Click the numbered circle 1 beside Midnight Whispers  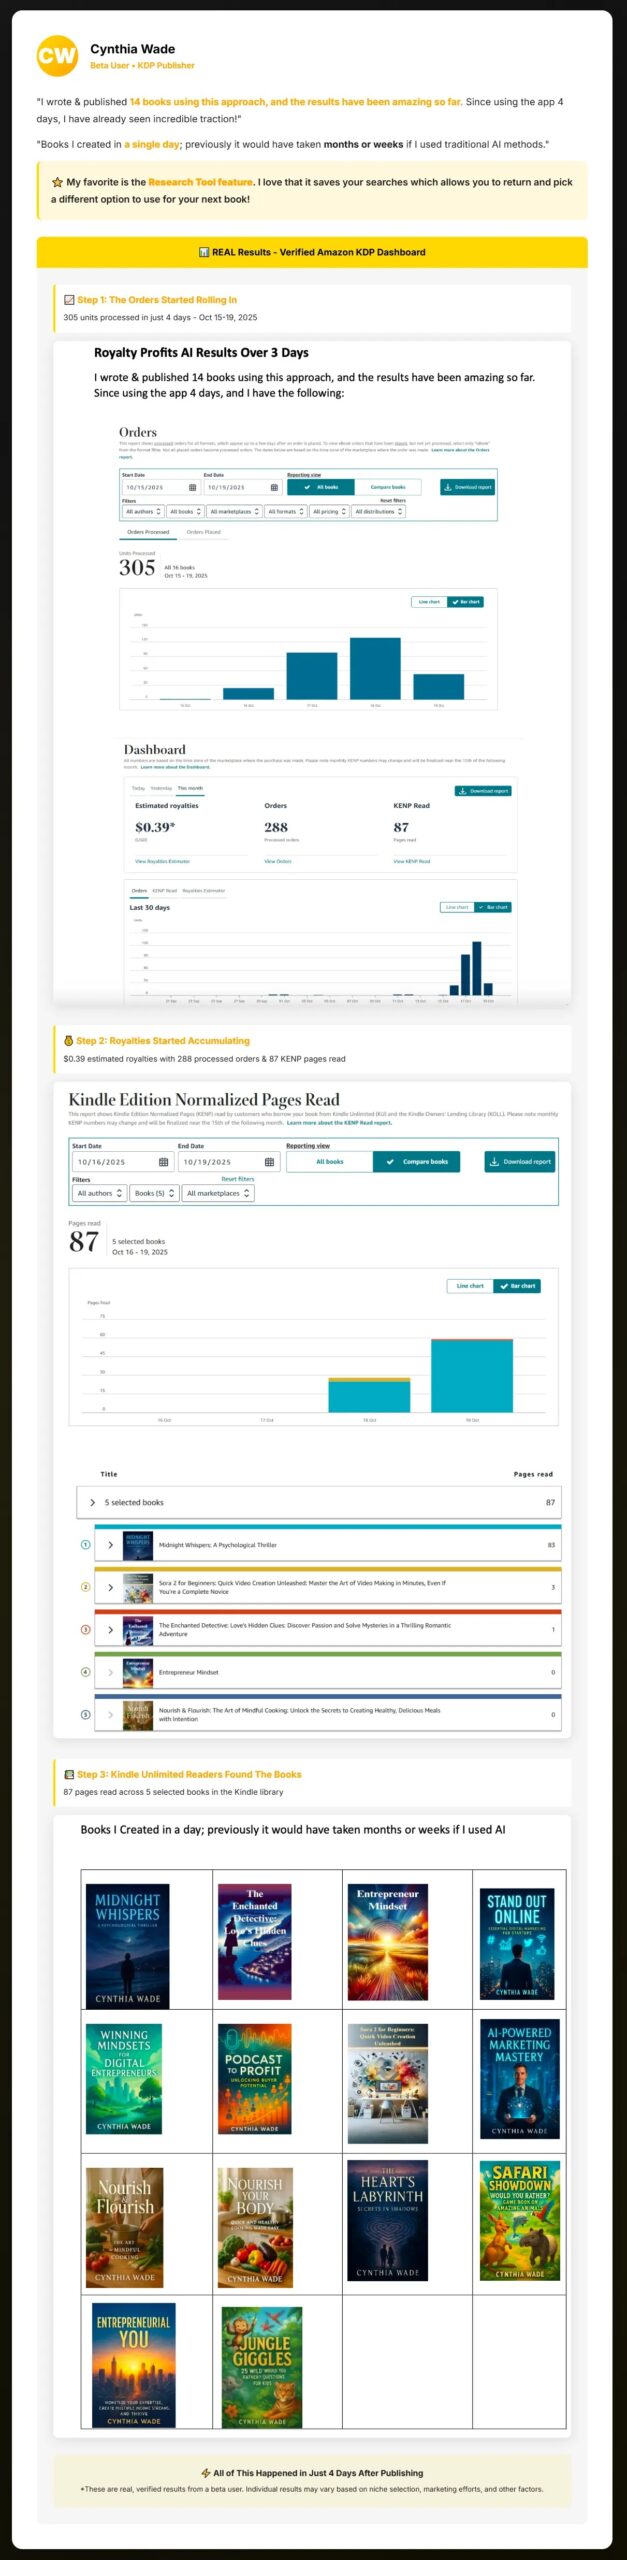coord(85,1545)
